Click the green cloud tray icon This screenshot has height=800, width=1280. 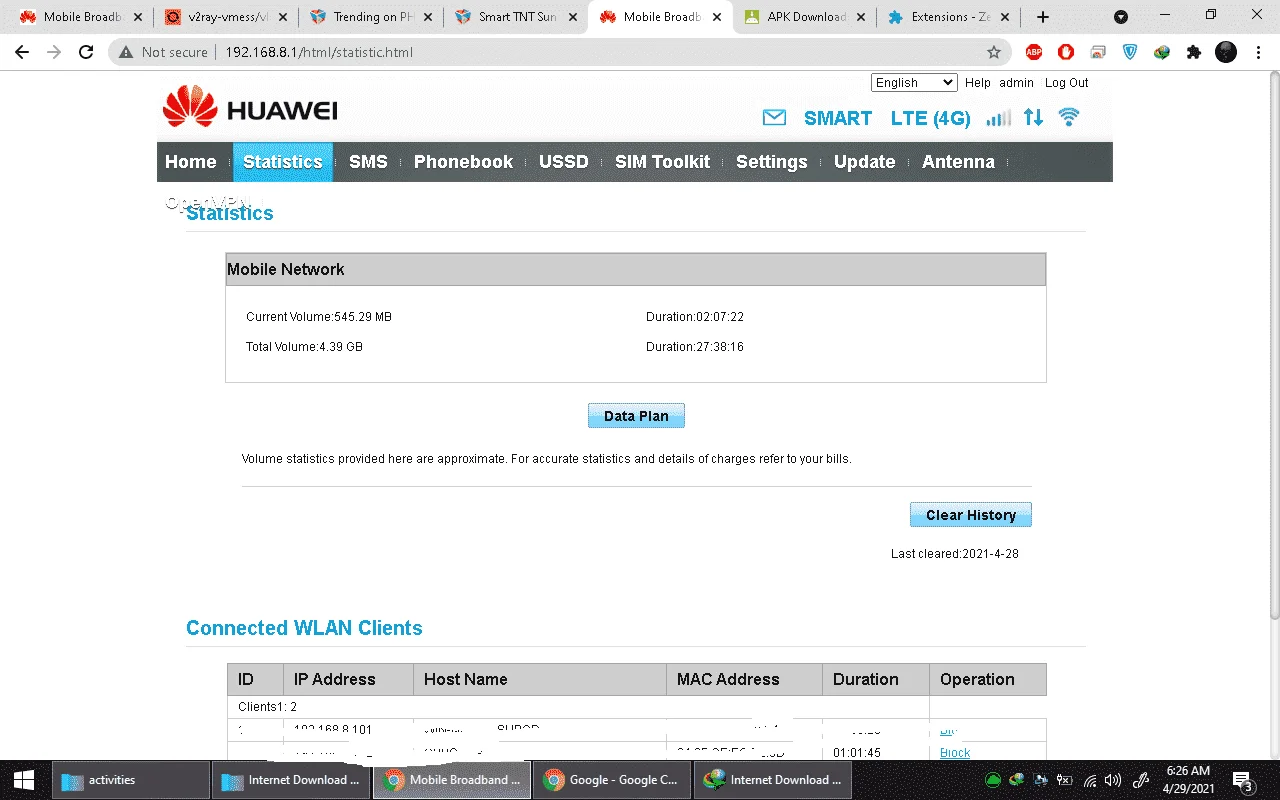point(993,780)
